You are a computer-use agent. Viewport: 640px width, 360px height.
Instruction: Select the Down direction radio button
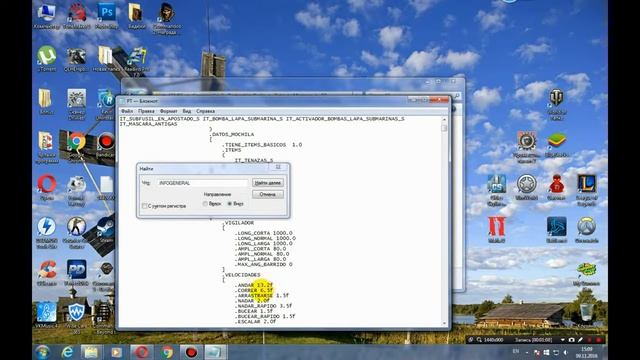pyautogui.click(x=230, y=203)
